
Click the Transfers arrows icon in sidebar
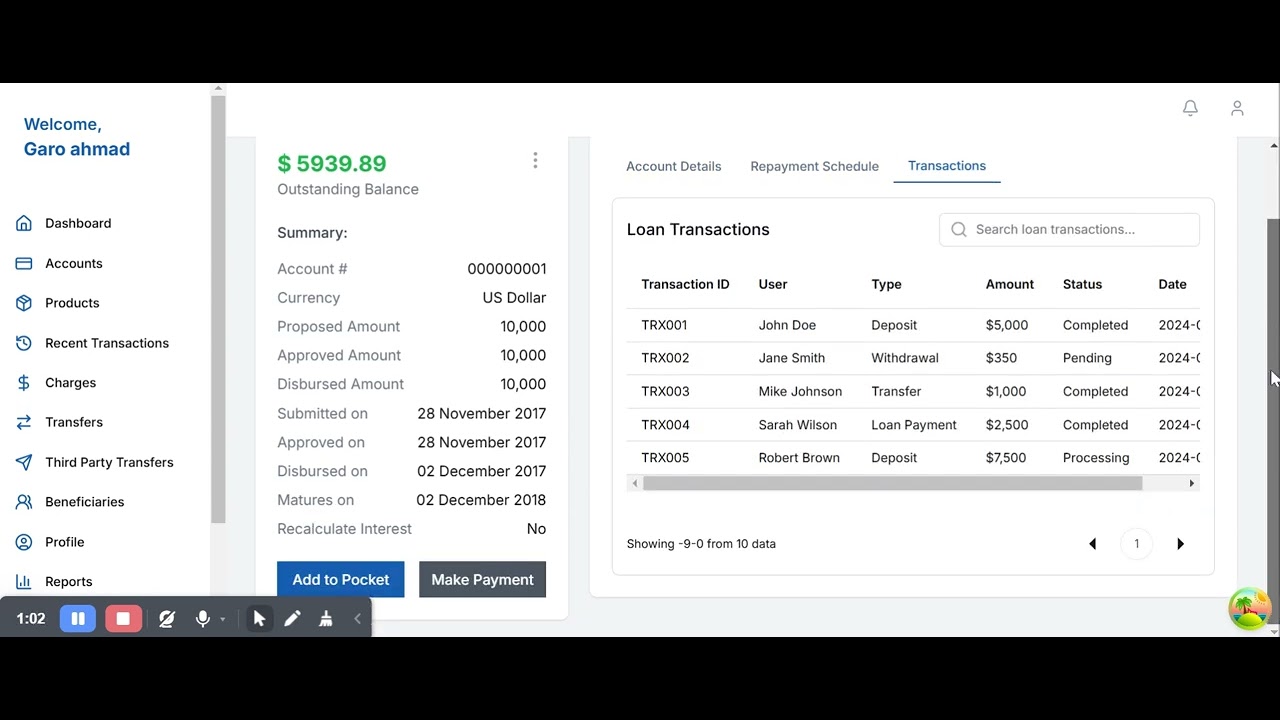pyautogui.click(x=24, y=422)
